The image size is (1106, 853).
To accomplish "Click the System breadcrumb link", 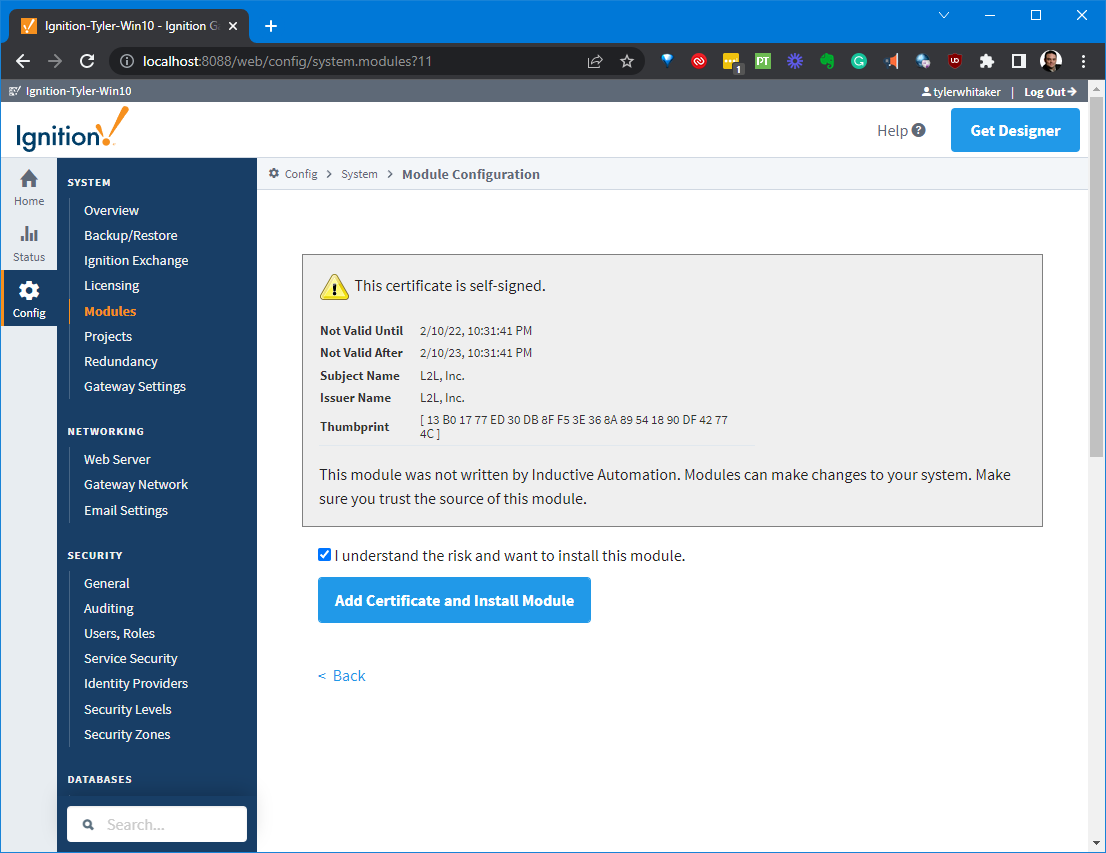I will 359,174.
